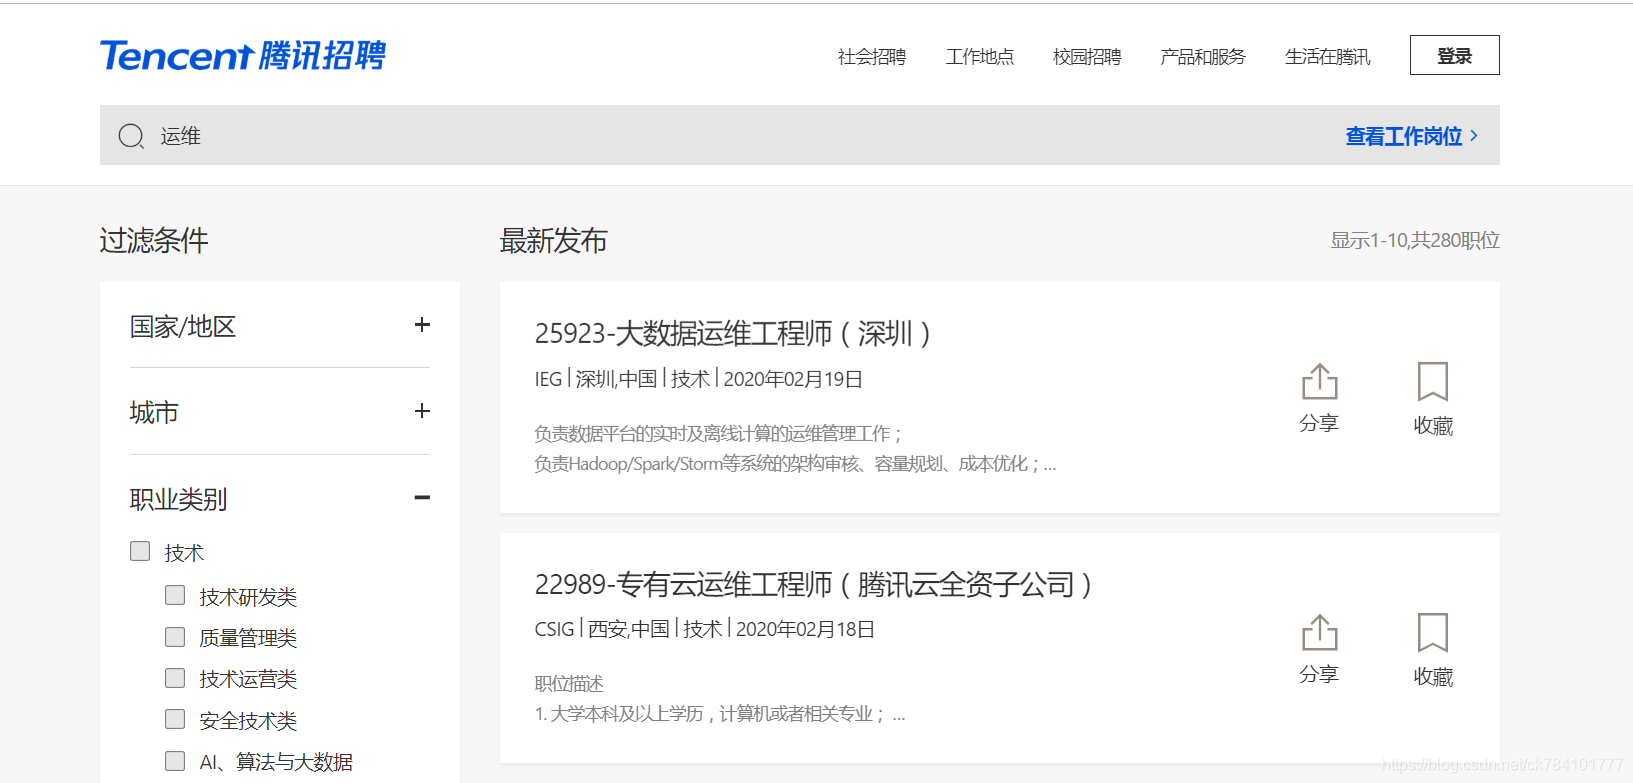
Task: Collapse the 职业类别 filter section
Action: pyautogui.click(x=422, y=497)
